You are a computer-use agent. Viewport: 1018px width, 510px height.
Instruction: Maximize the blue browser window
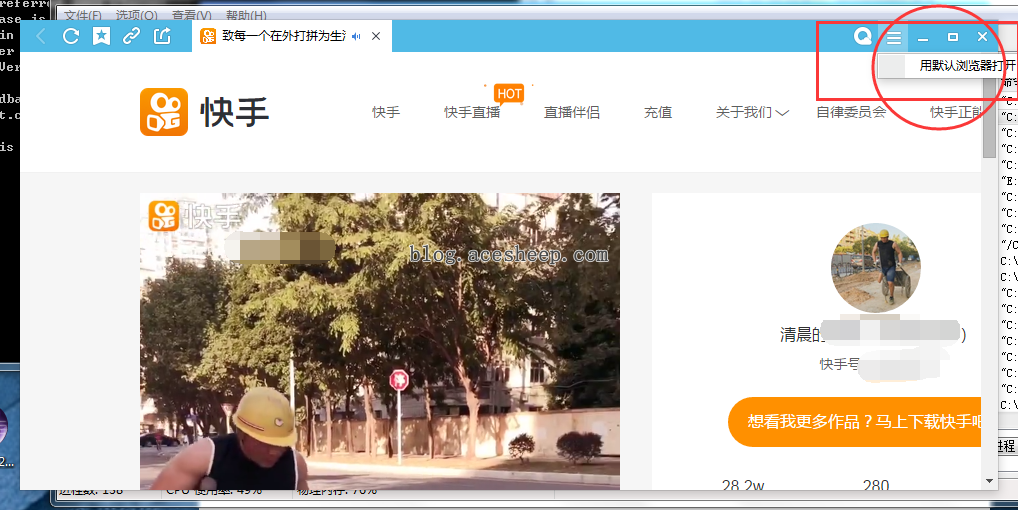[953, 37]
